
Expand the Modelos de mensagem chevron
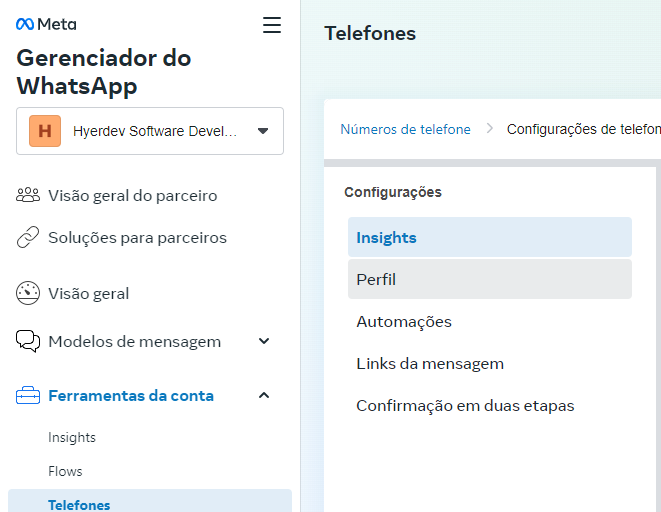click(264, 341)
